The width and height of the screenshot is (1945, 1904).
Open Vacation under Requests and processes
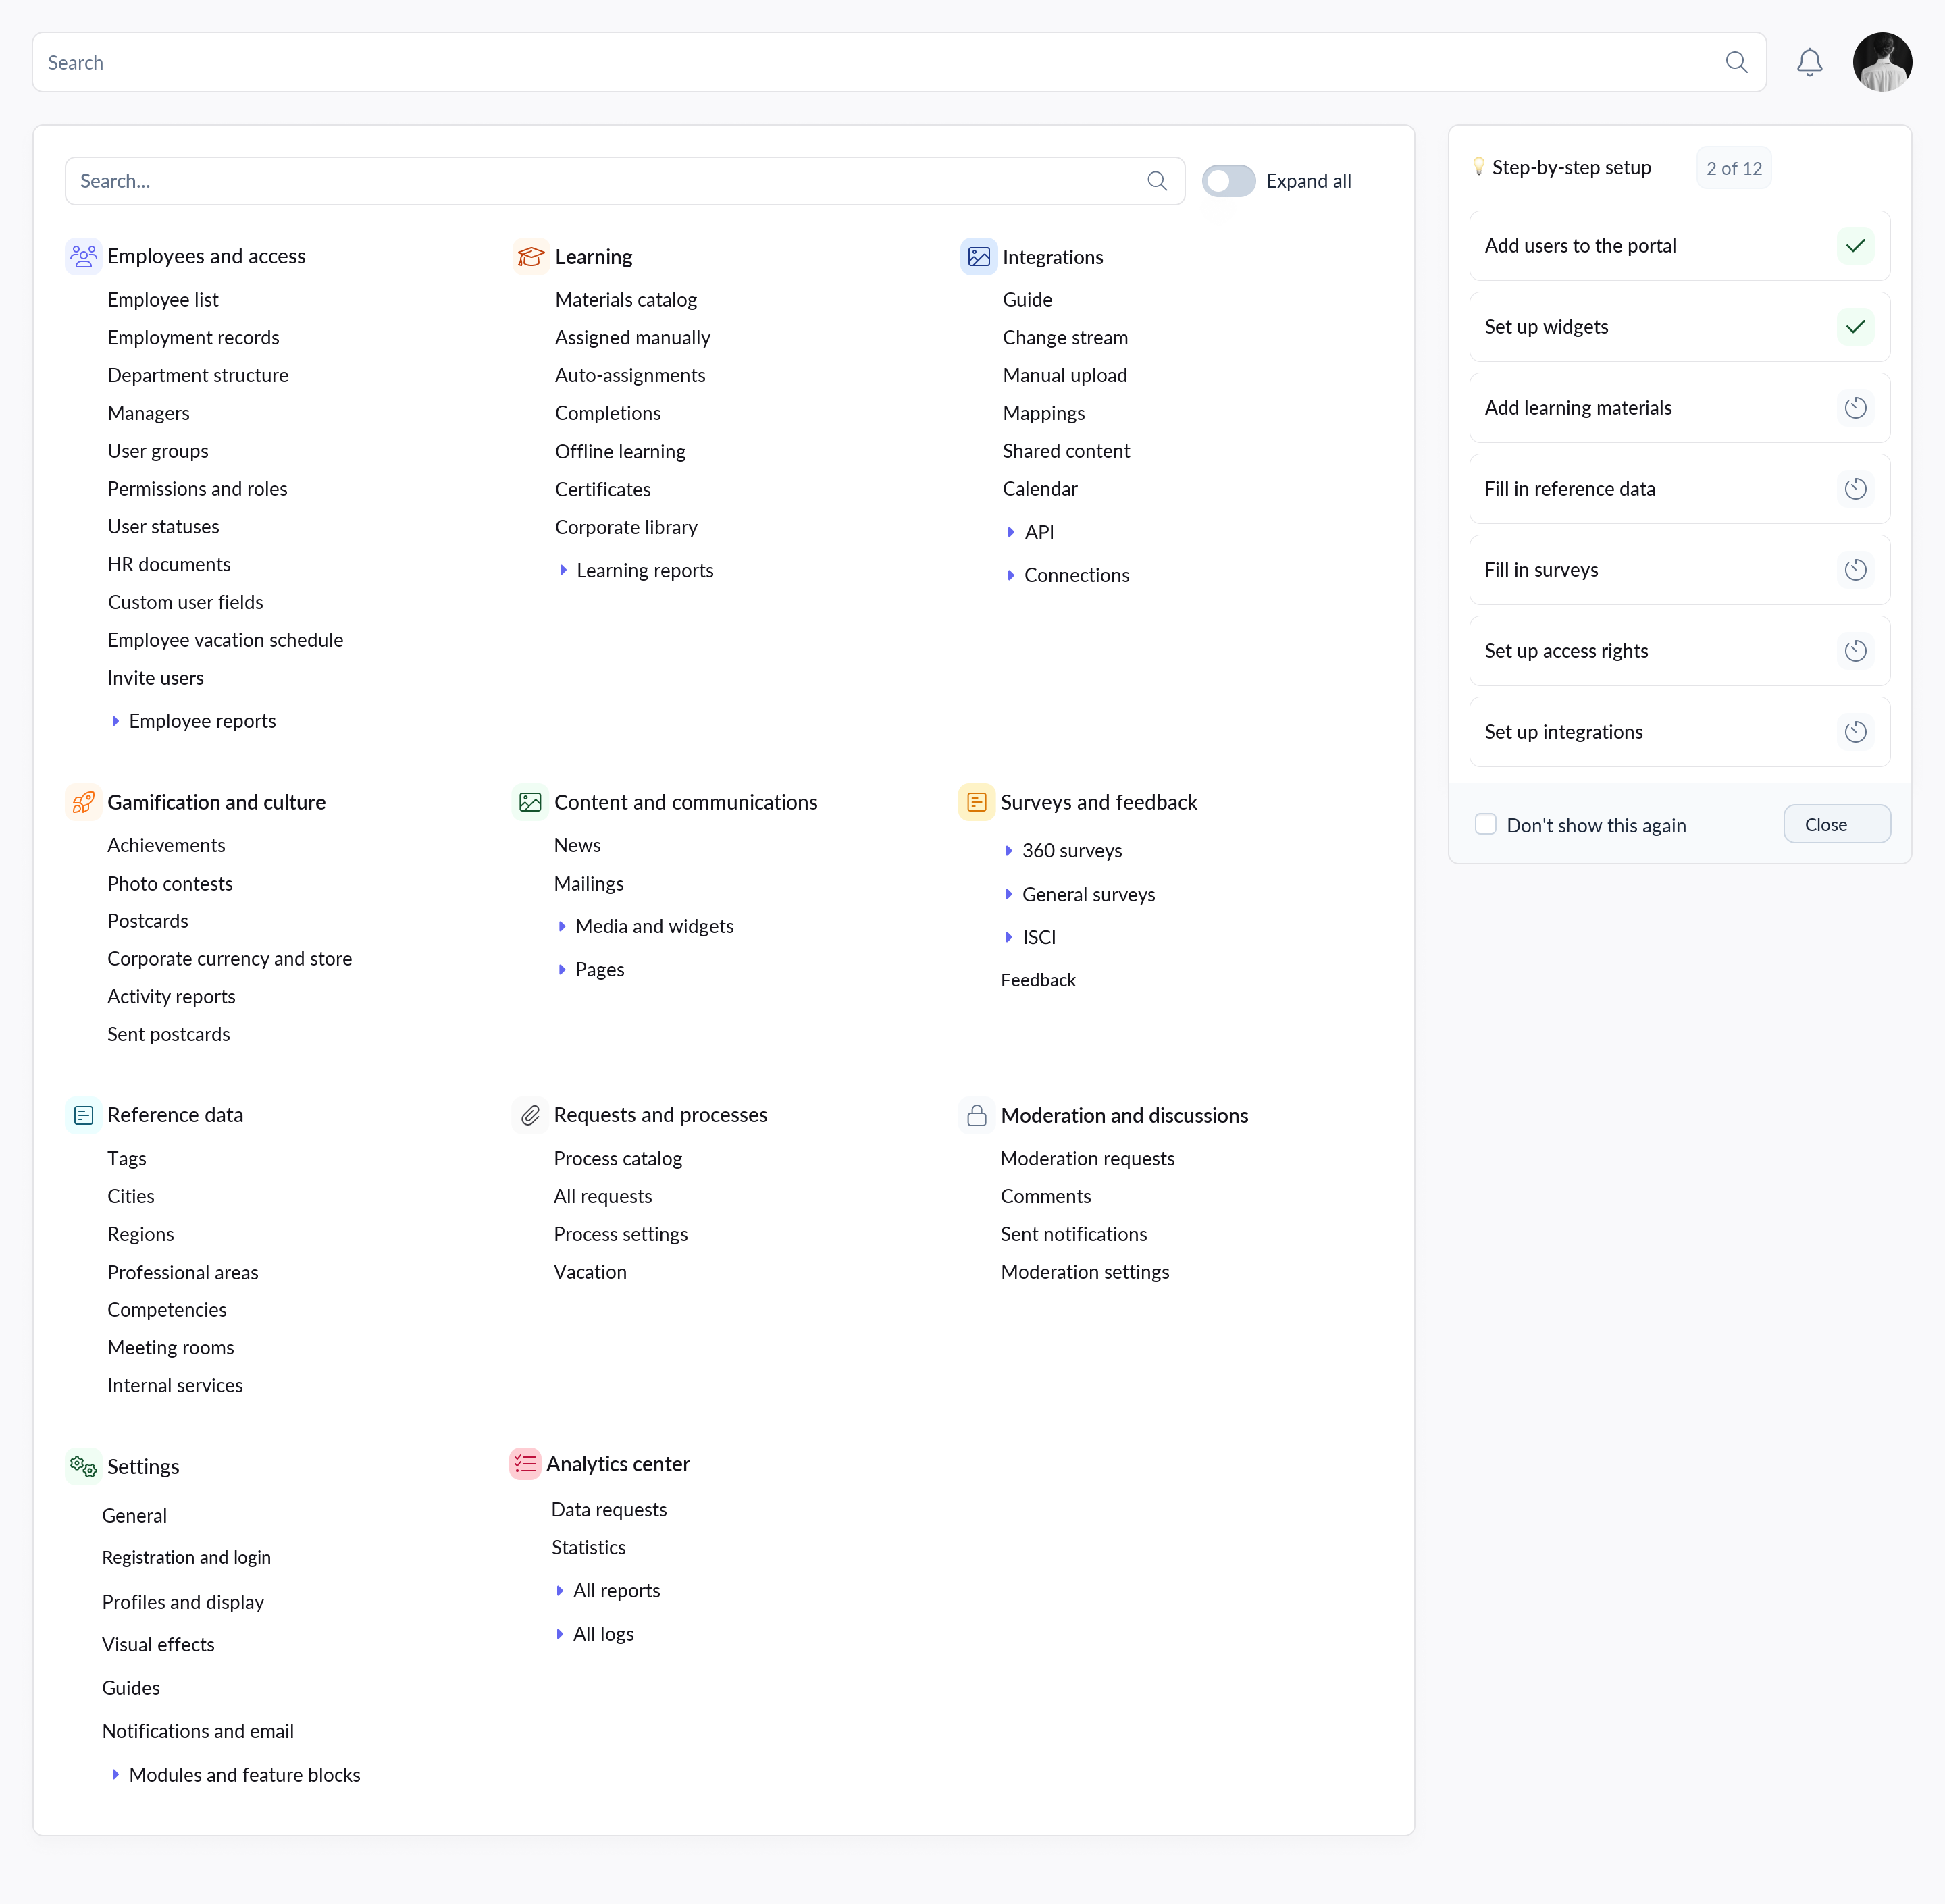point(590,1272)
